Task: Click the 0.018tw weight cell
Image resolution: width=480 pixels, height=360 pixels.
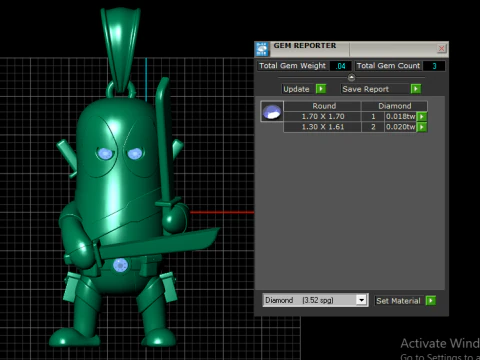Action: click(x=401, y=117)
